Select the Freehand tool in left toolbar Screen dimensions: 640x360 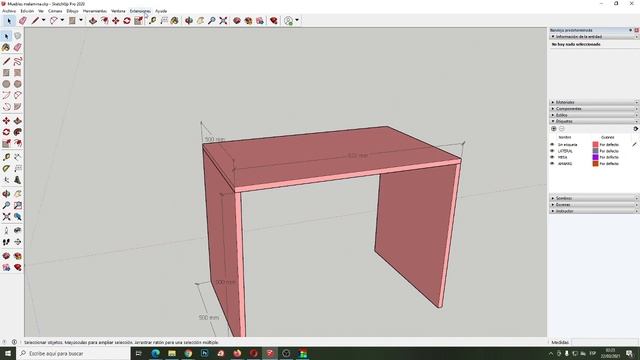(x=18, y=61)
